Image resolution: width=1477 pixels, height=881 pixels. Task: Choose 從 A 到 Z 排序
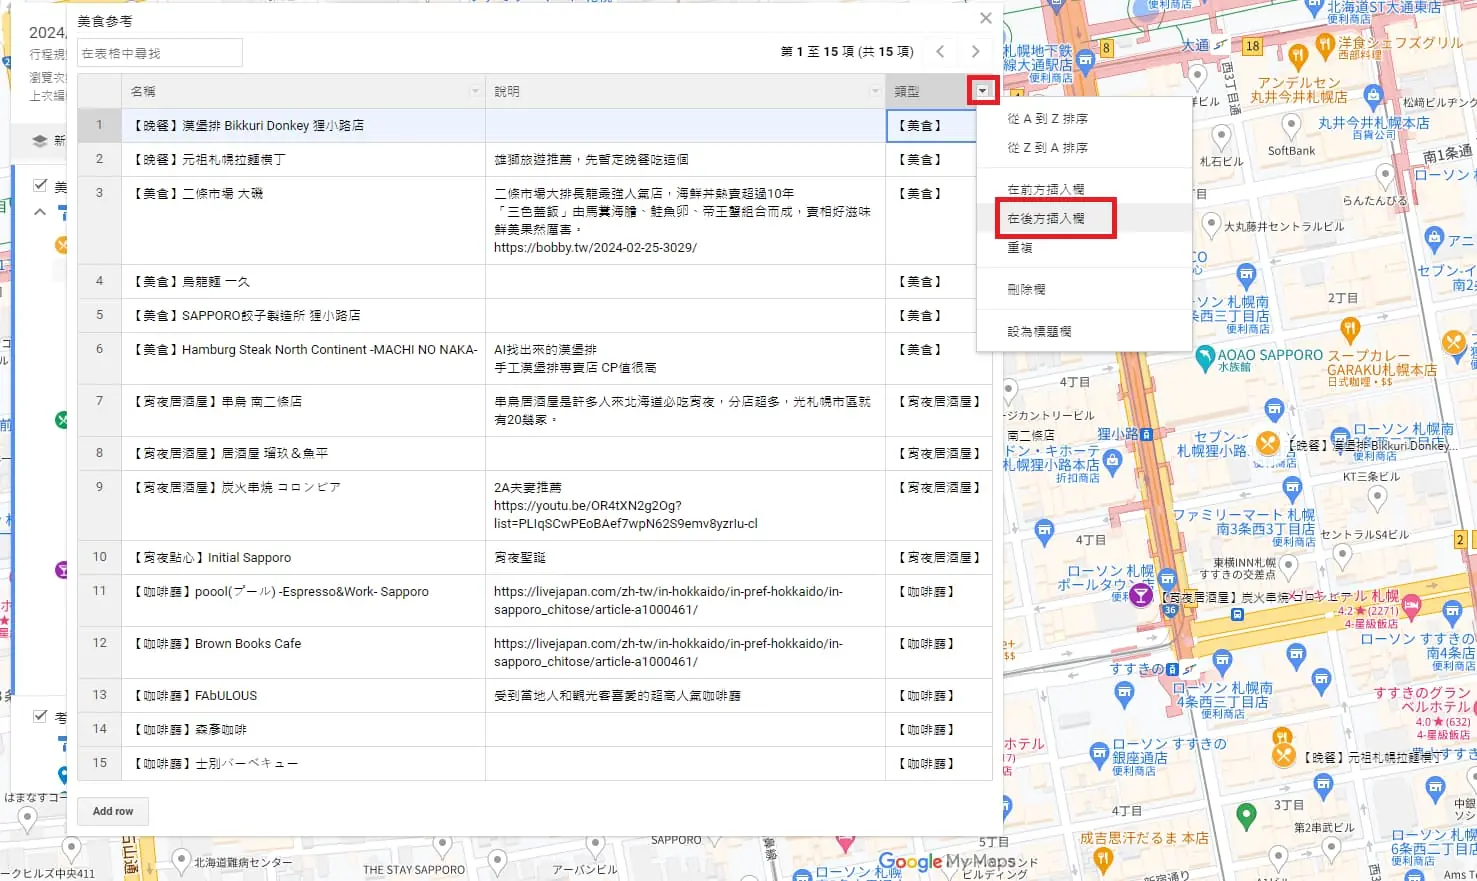[1084, 119]
